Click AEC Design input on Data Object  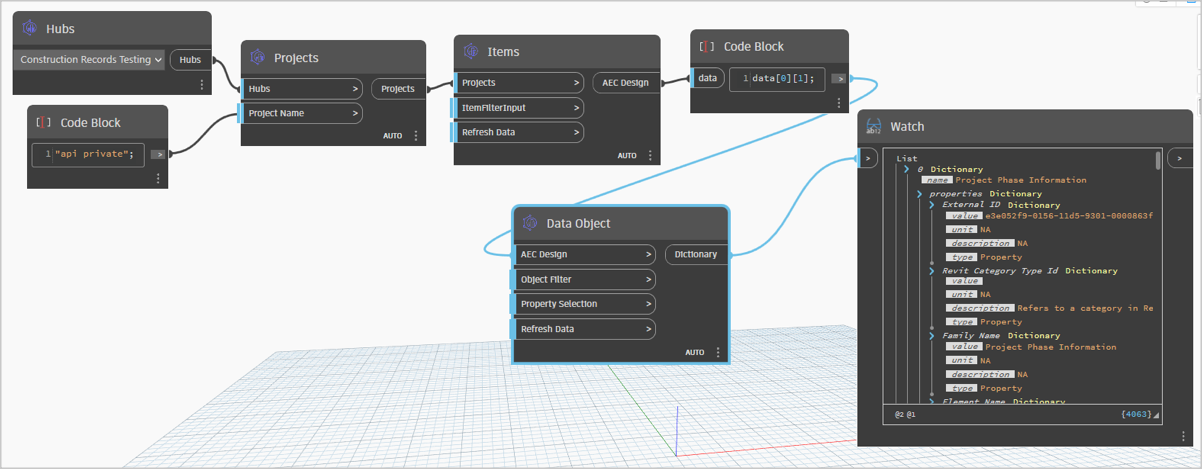pos(584,255)
